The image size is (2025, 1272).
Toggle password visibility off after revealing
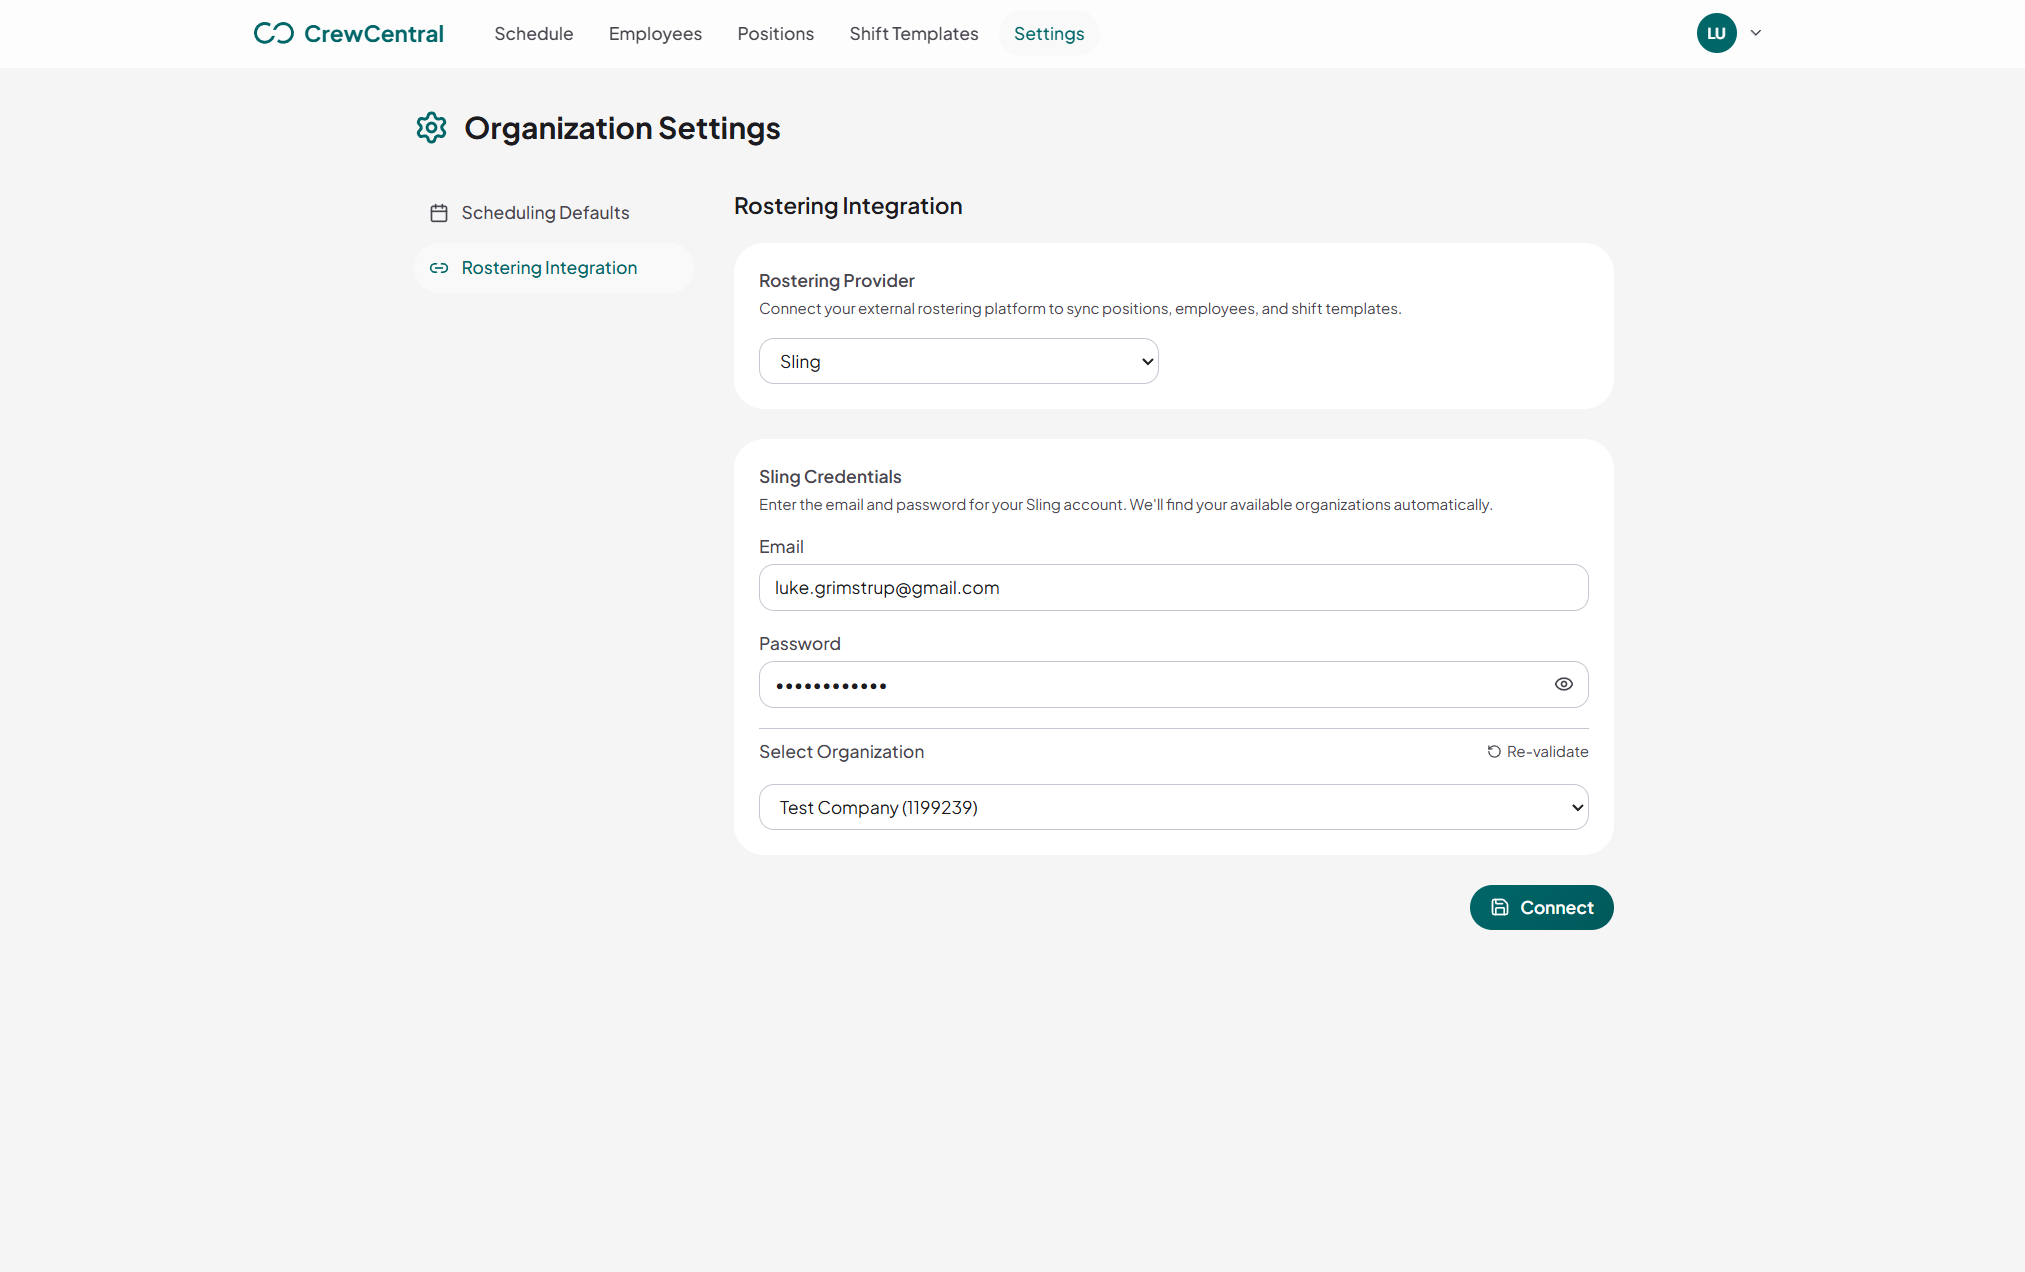click(x=1564, y=684)
